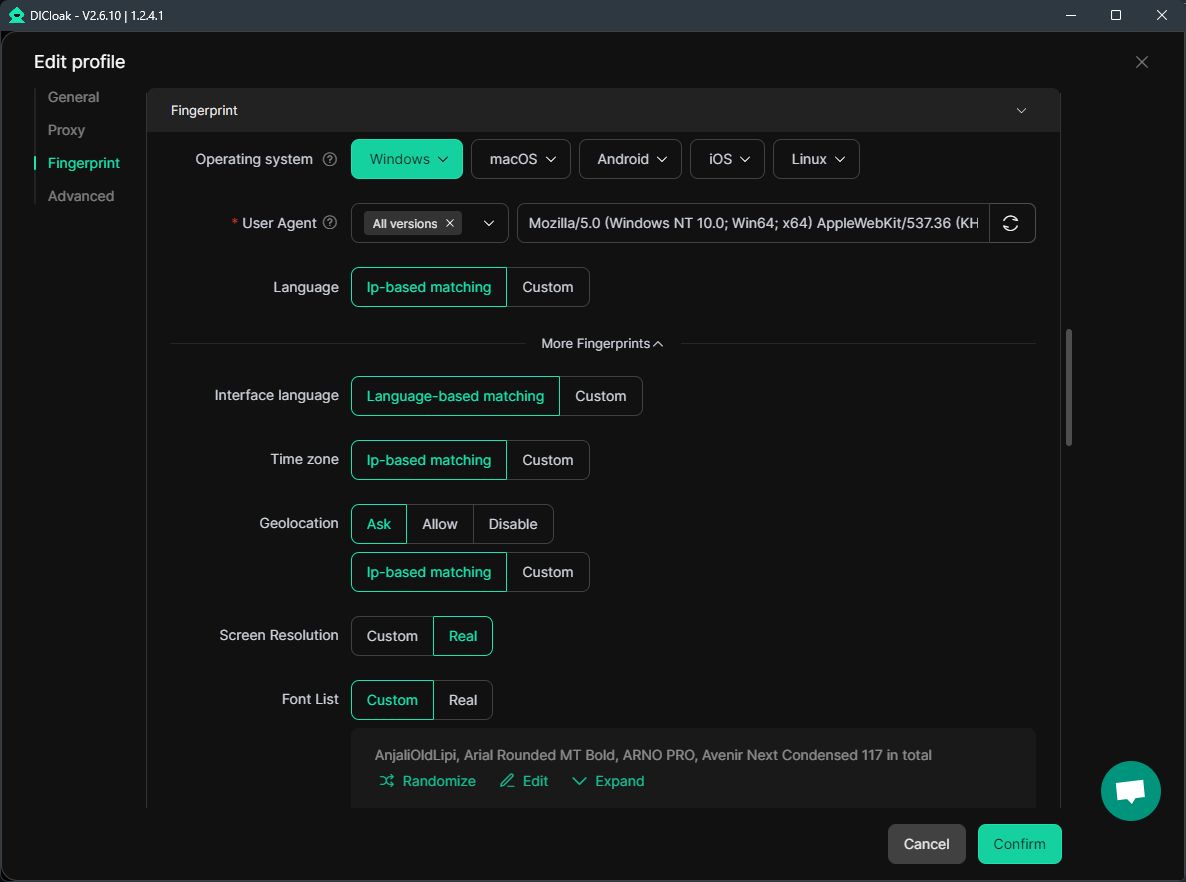The height and width of the screenshot is (882, 1186).
Task: Click the Randomize shuffle icon for fonts
Action: pyautogui.click(x=387, y=781)
